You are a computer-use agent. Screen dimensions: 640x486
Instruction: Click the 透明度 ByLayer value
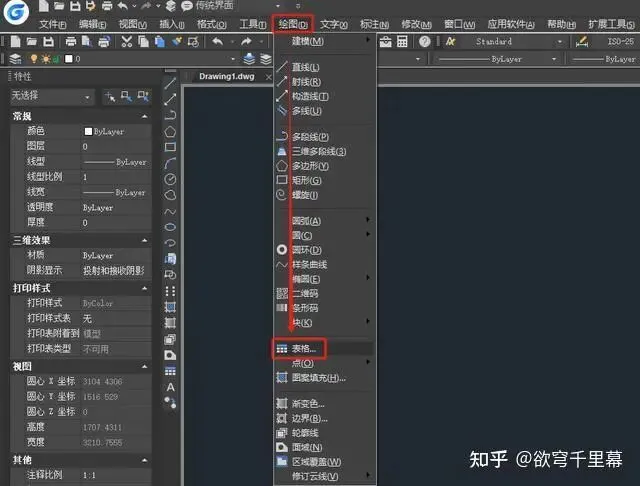pos(98,208)
